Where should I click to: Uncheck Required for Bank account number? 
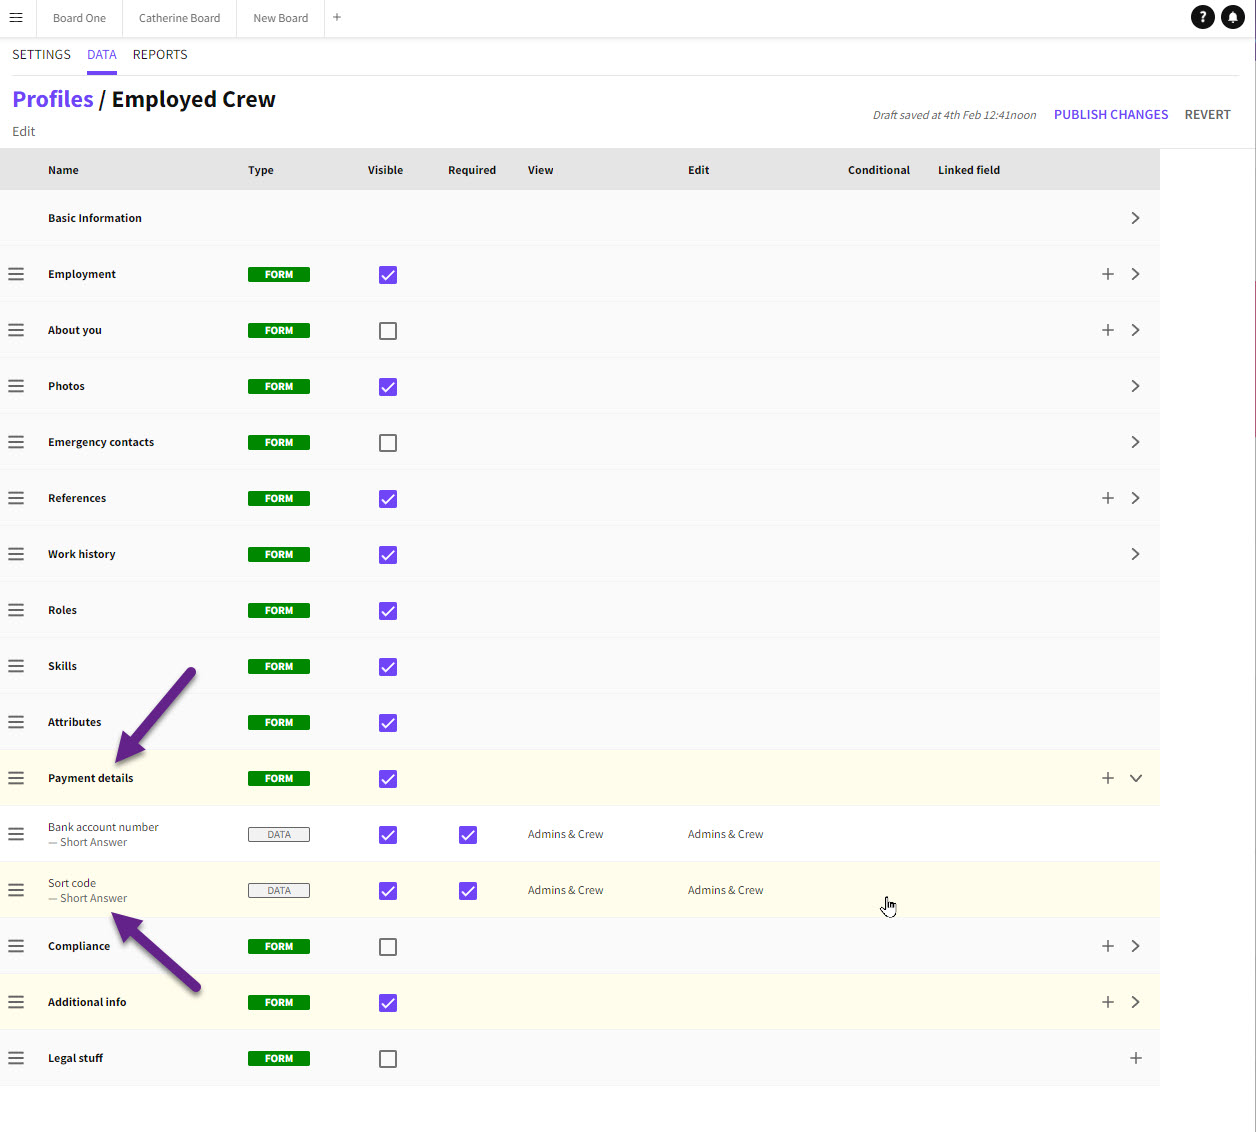[x=468, y=835]
